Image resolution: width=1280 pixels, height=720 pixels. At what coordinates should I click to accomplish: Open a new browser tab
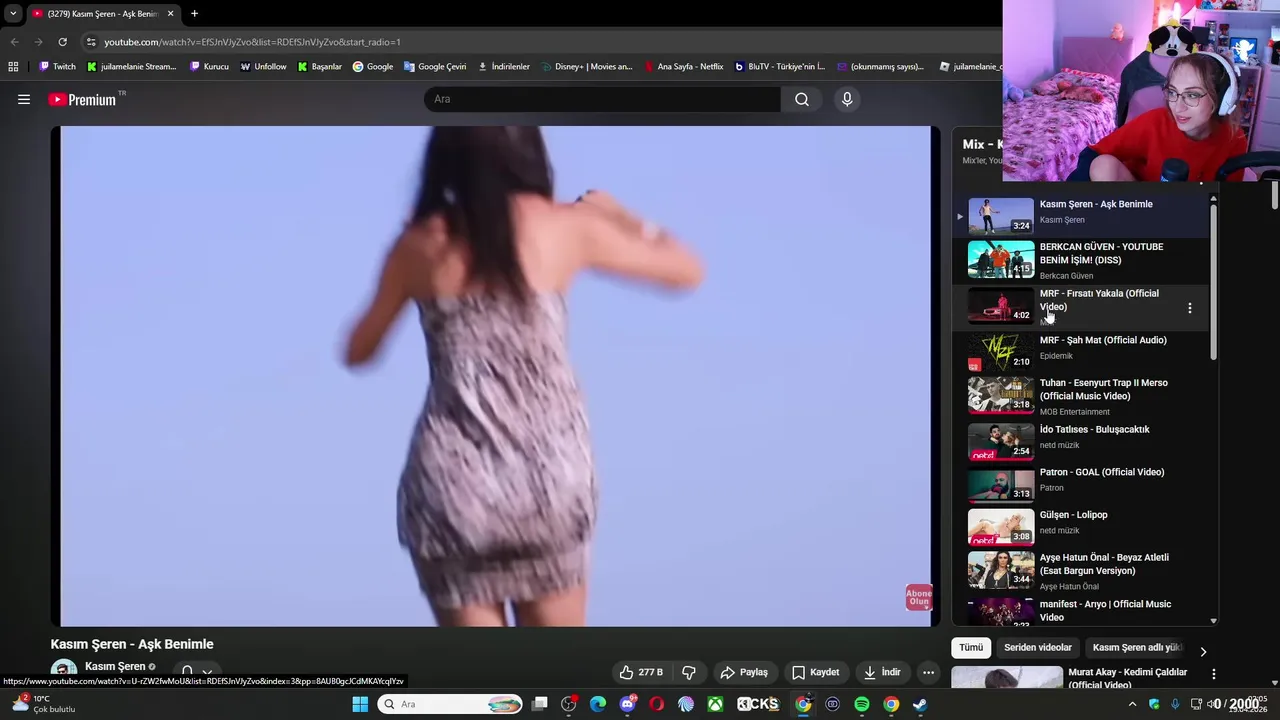[194, 14]
